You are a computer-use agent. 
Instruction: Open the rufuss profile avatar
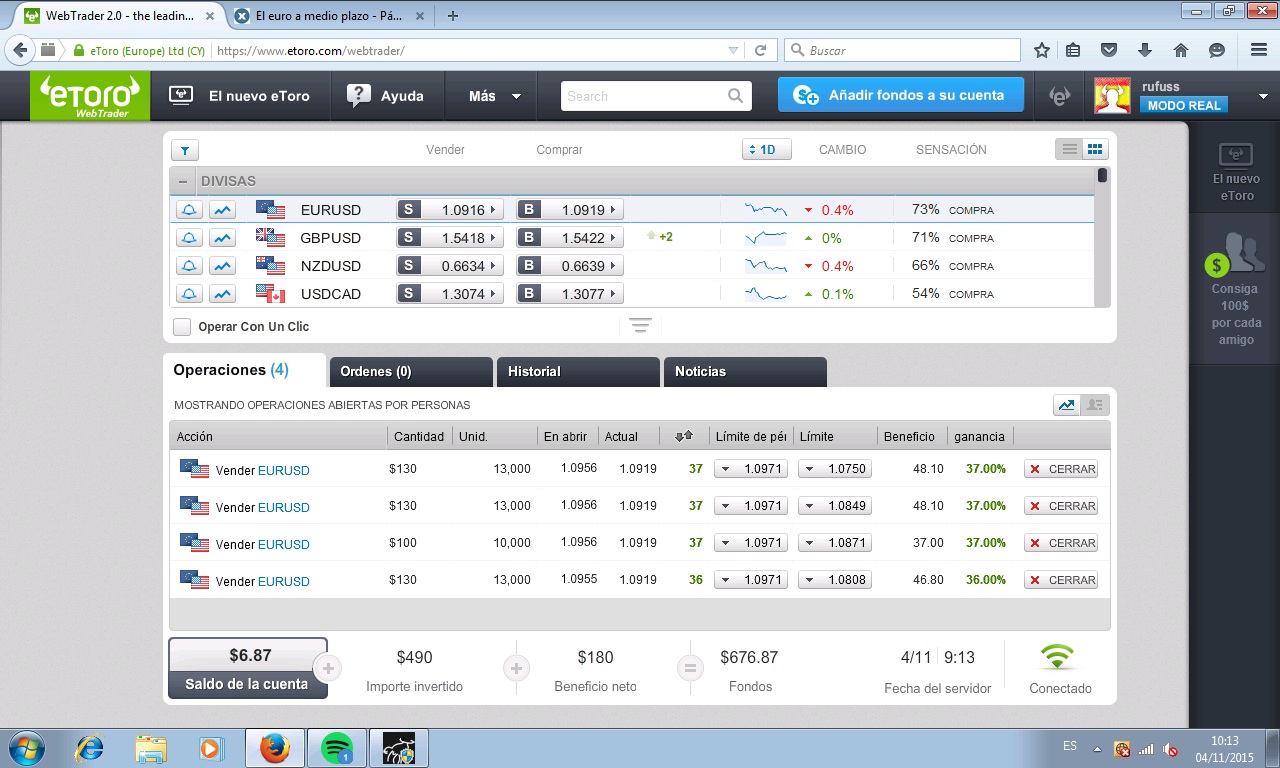[1112, 96]
